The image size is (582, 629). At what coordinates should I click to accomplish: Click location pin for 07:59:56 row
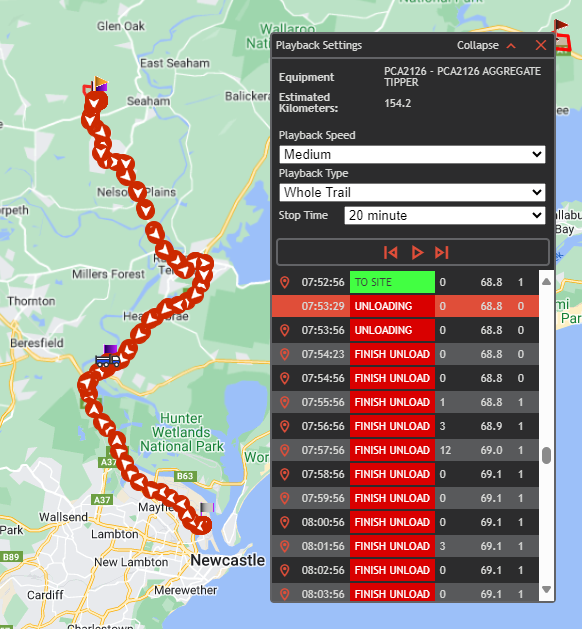click(x=284, y=499)
